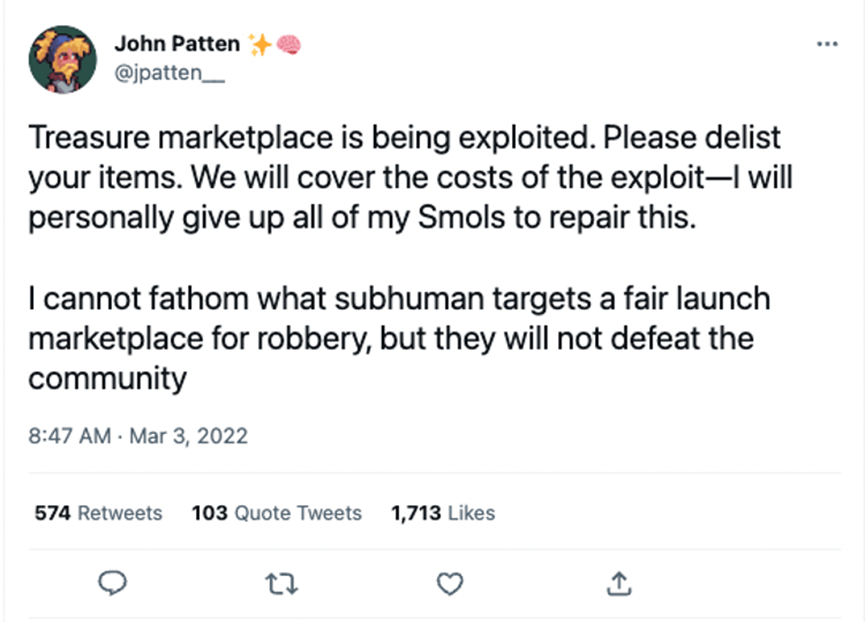Click the 'I cannot fathom' paragraph

click(390, 338)
